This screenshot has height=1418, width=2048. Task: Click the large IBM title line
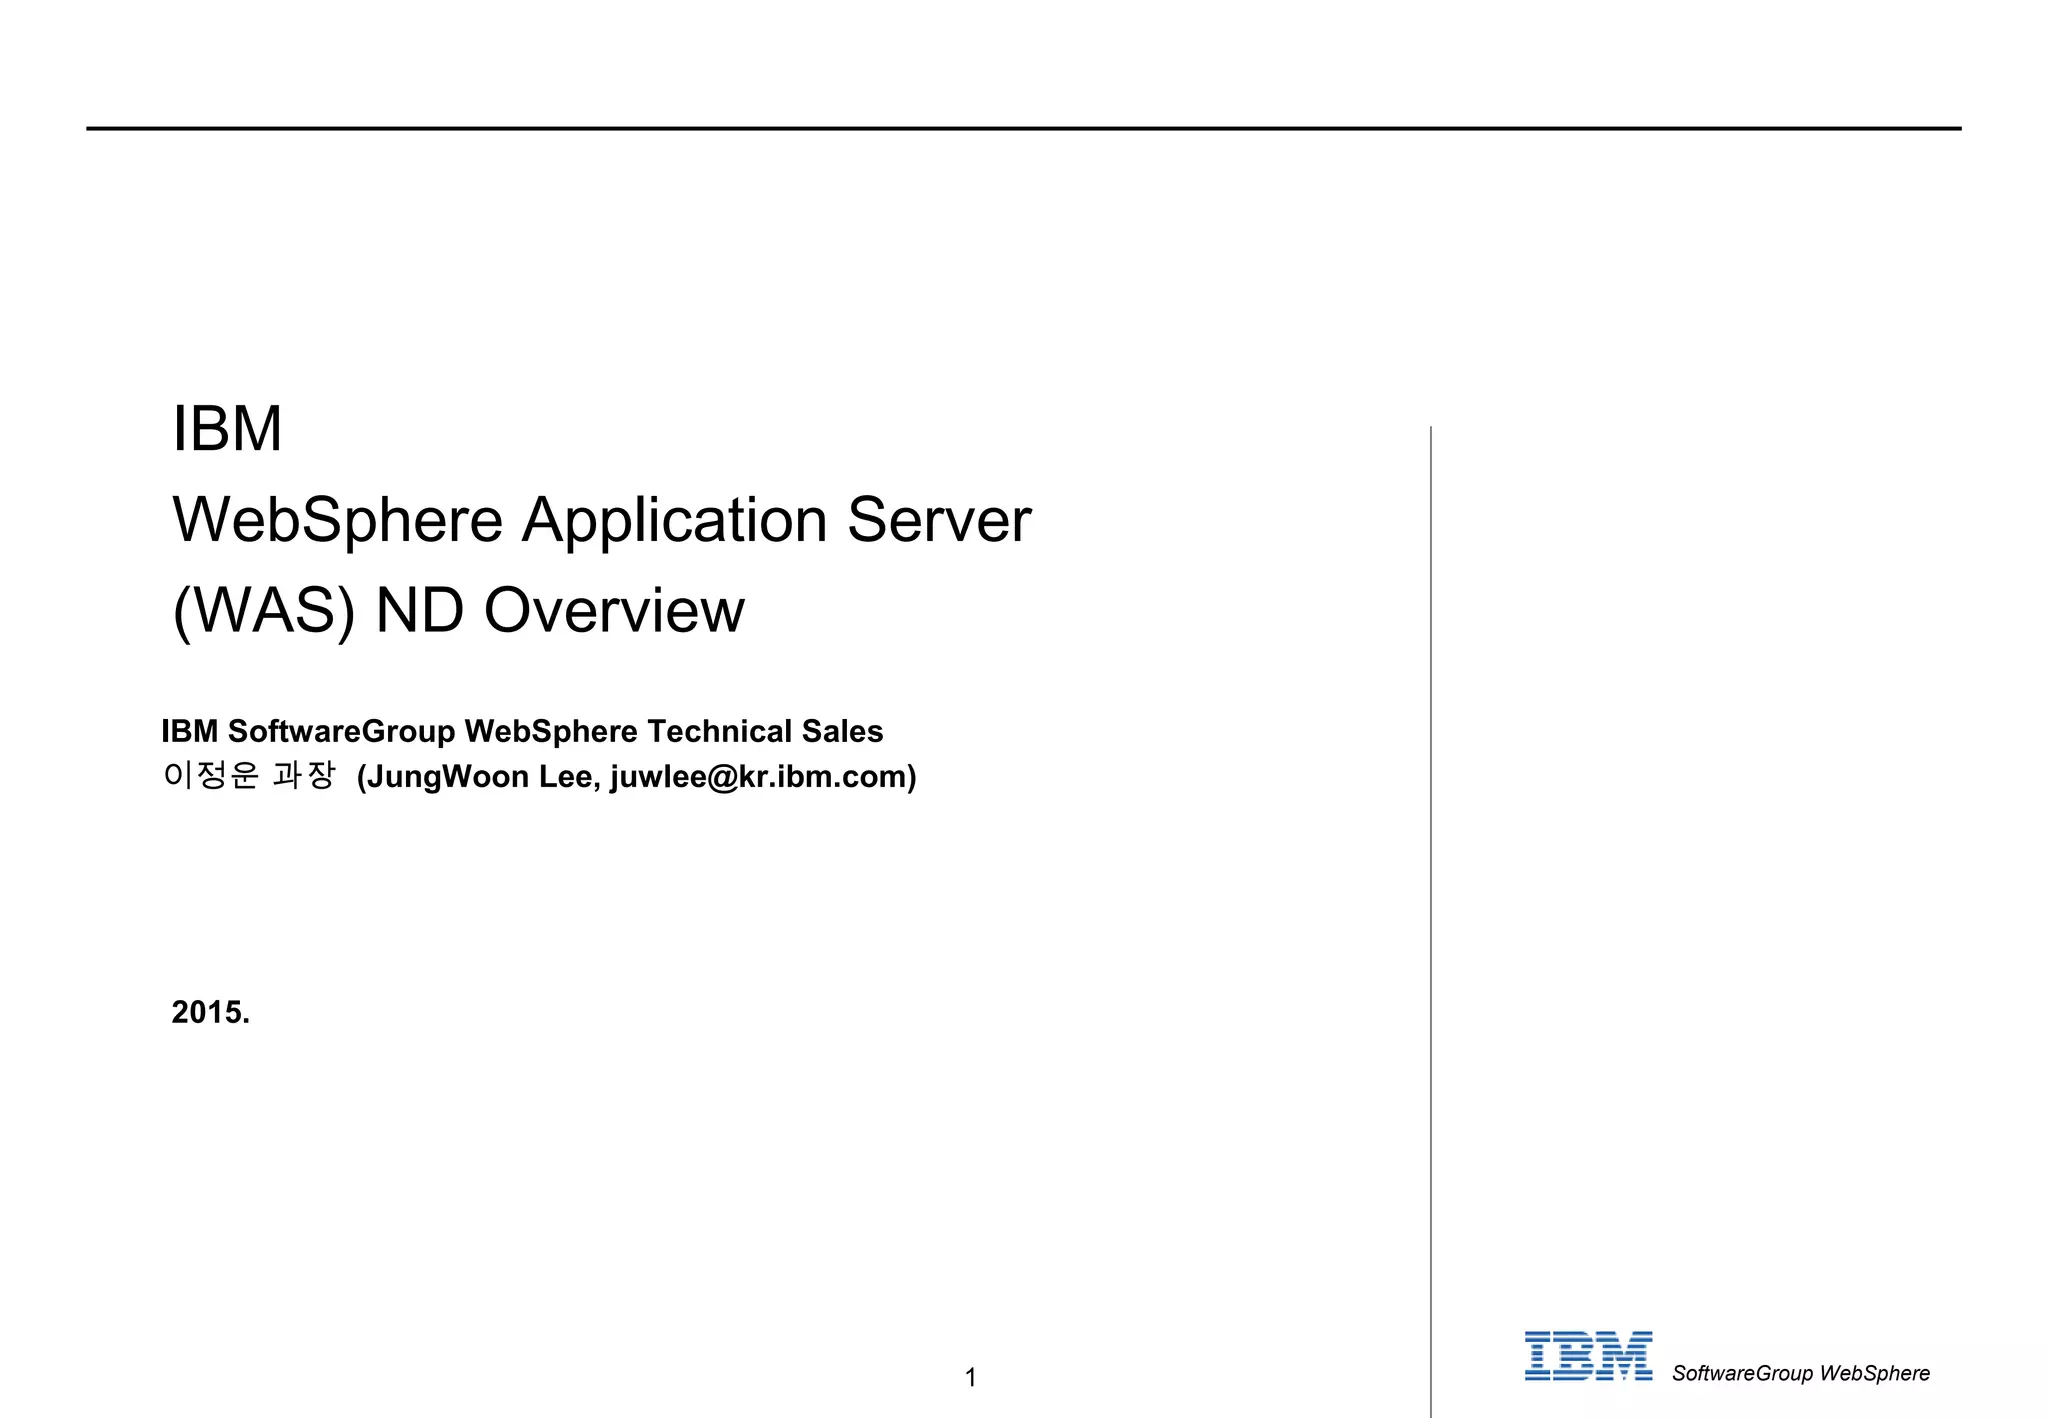click(228, 429)
